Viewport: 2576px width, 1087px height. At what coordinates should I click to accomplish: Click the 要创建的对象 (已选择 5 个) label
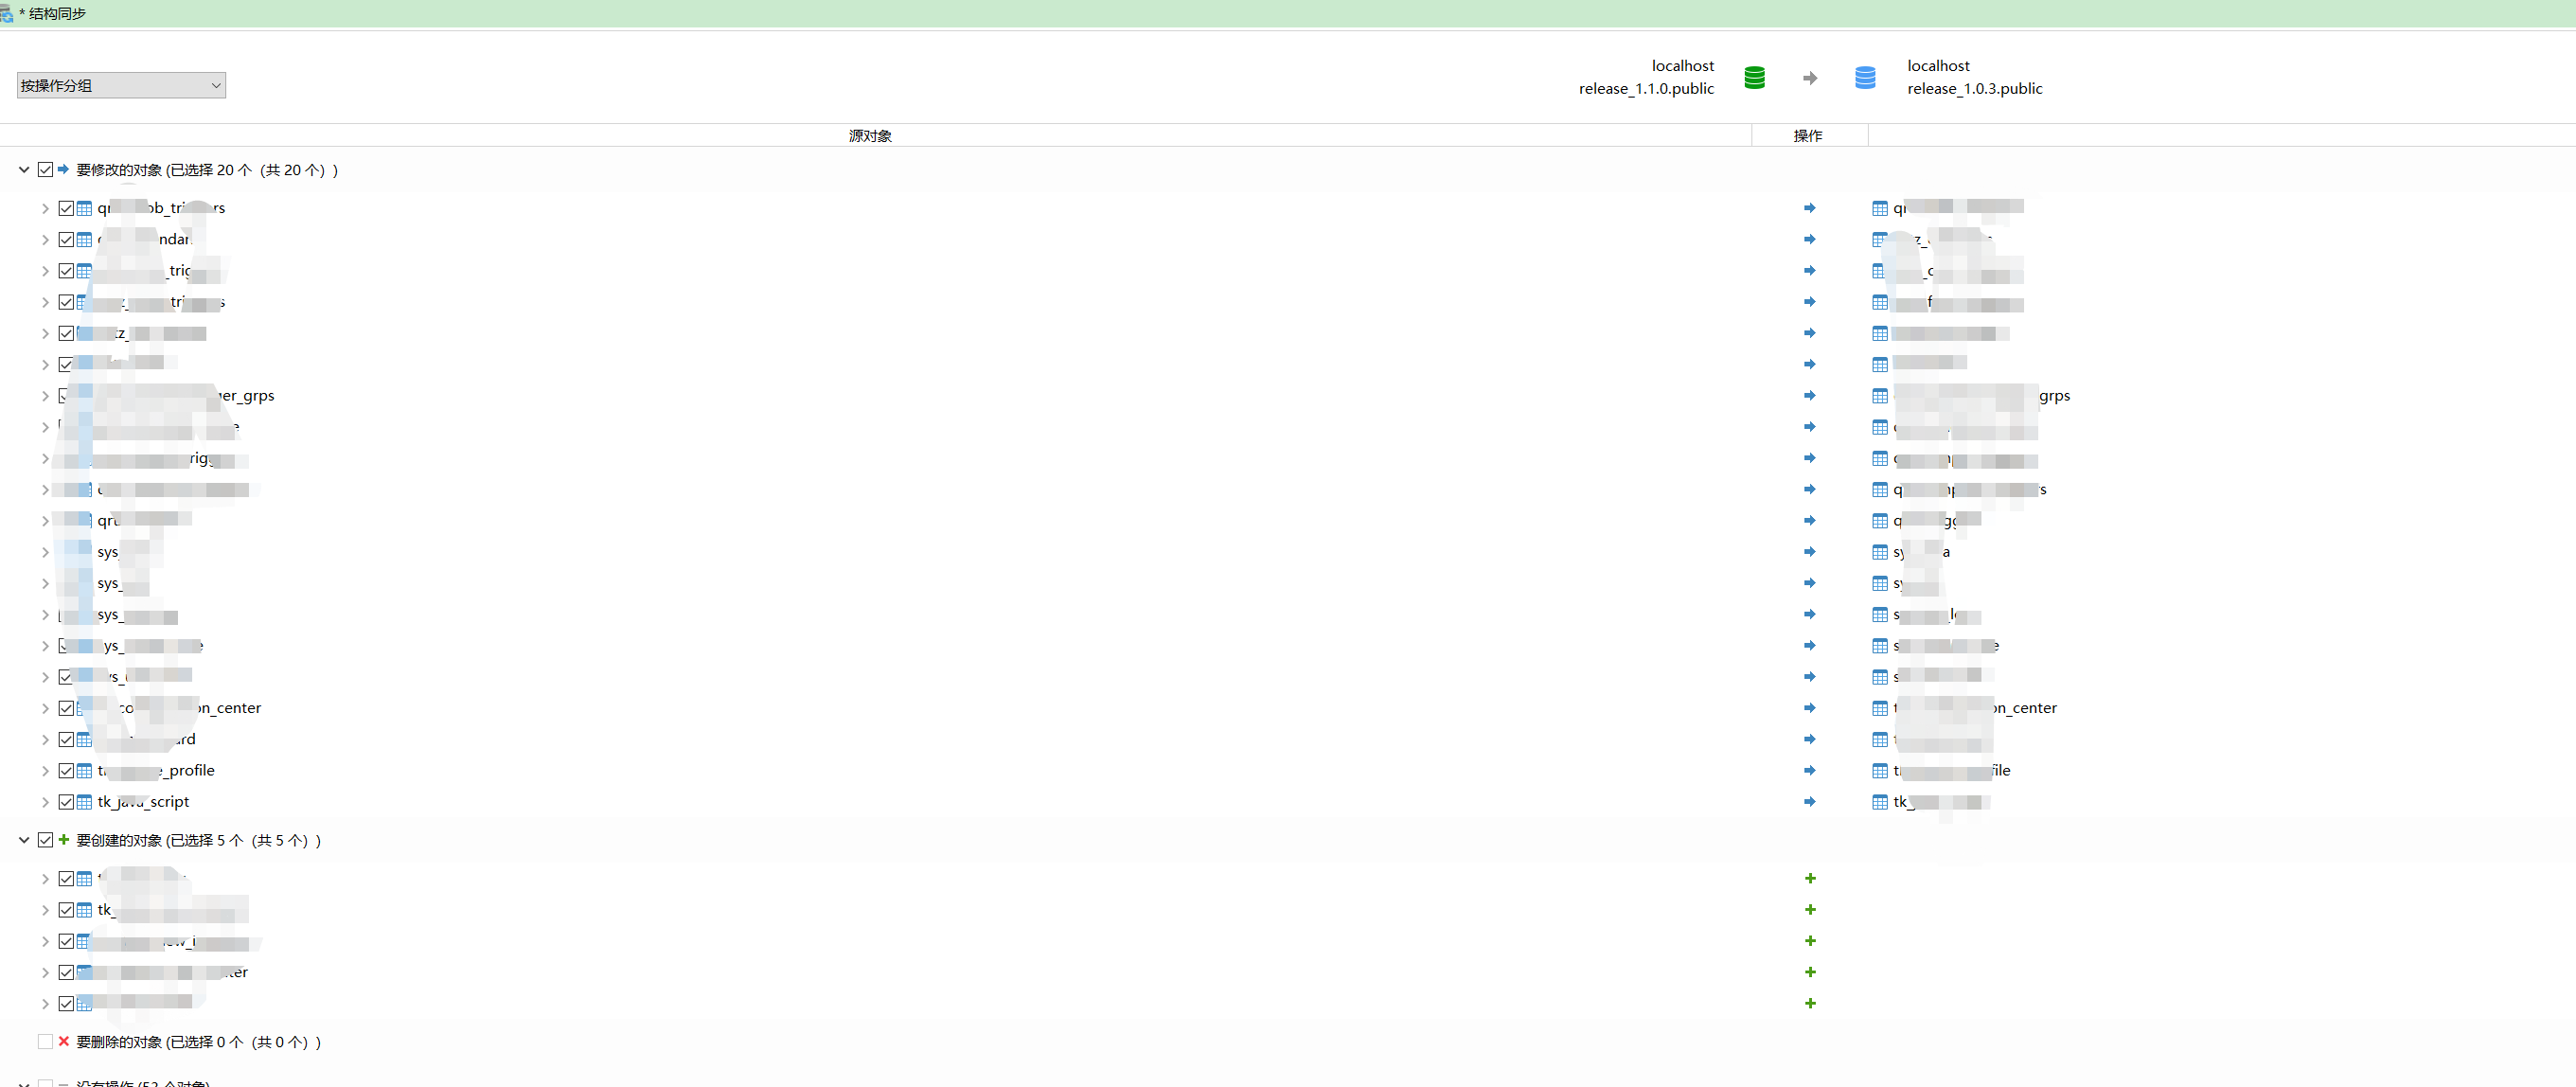click(x=199, y=840)
